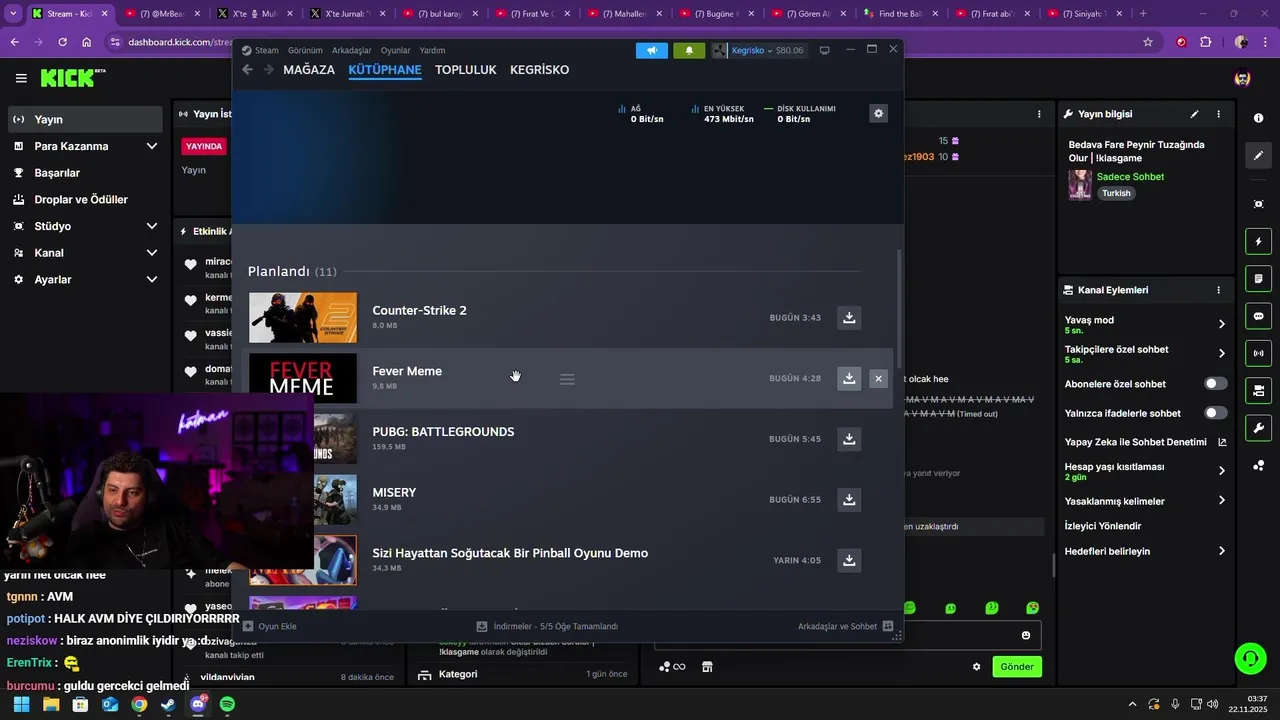This screenshot has width=1280, height=720.
Task: Open the Oyunlar menu in Steam
Action: tap(396, 50)
